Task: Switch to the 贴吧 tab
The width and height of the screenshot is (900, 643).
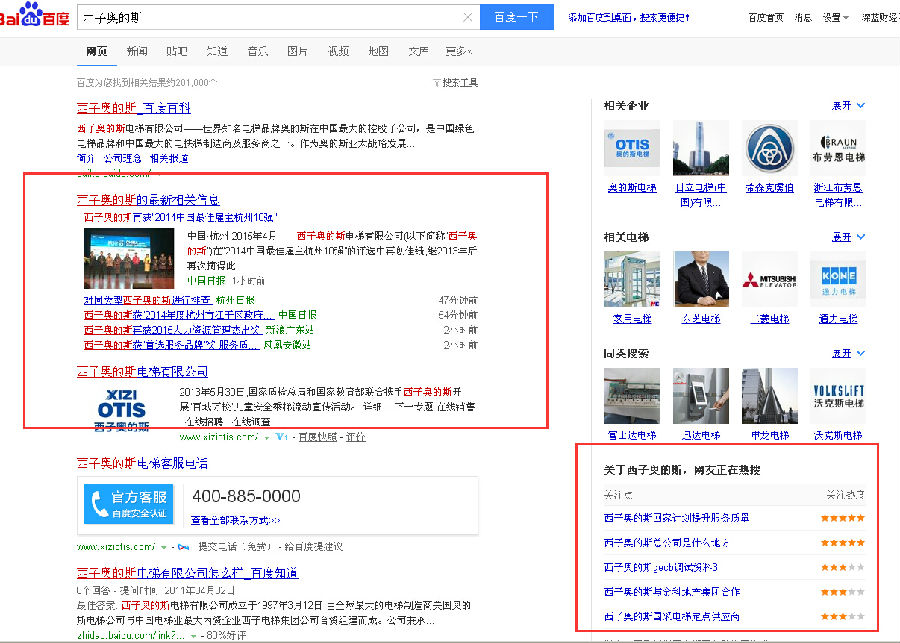Action: pos(177,51)
